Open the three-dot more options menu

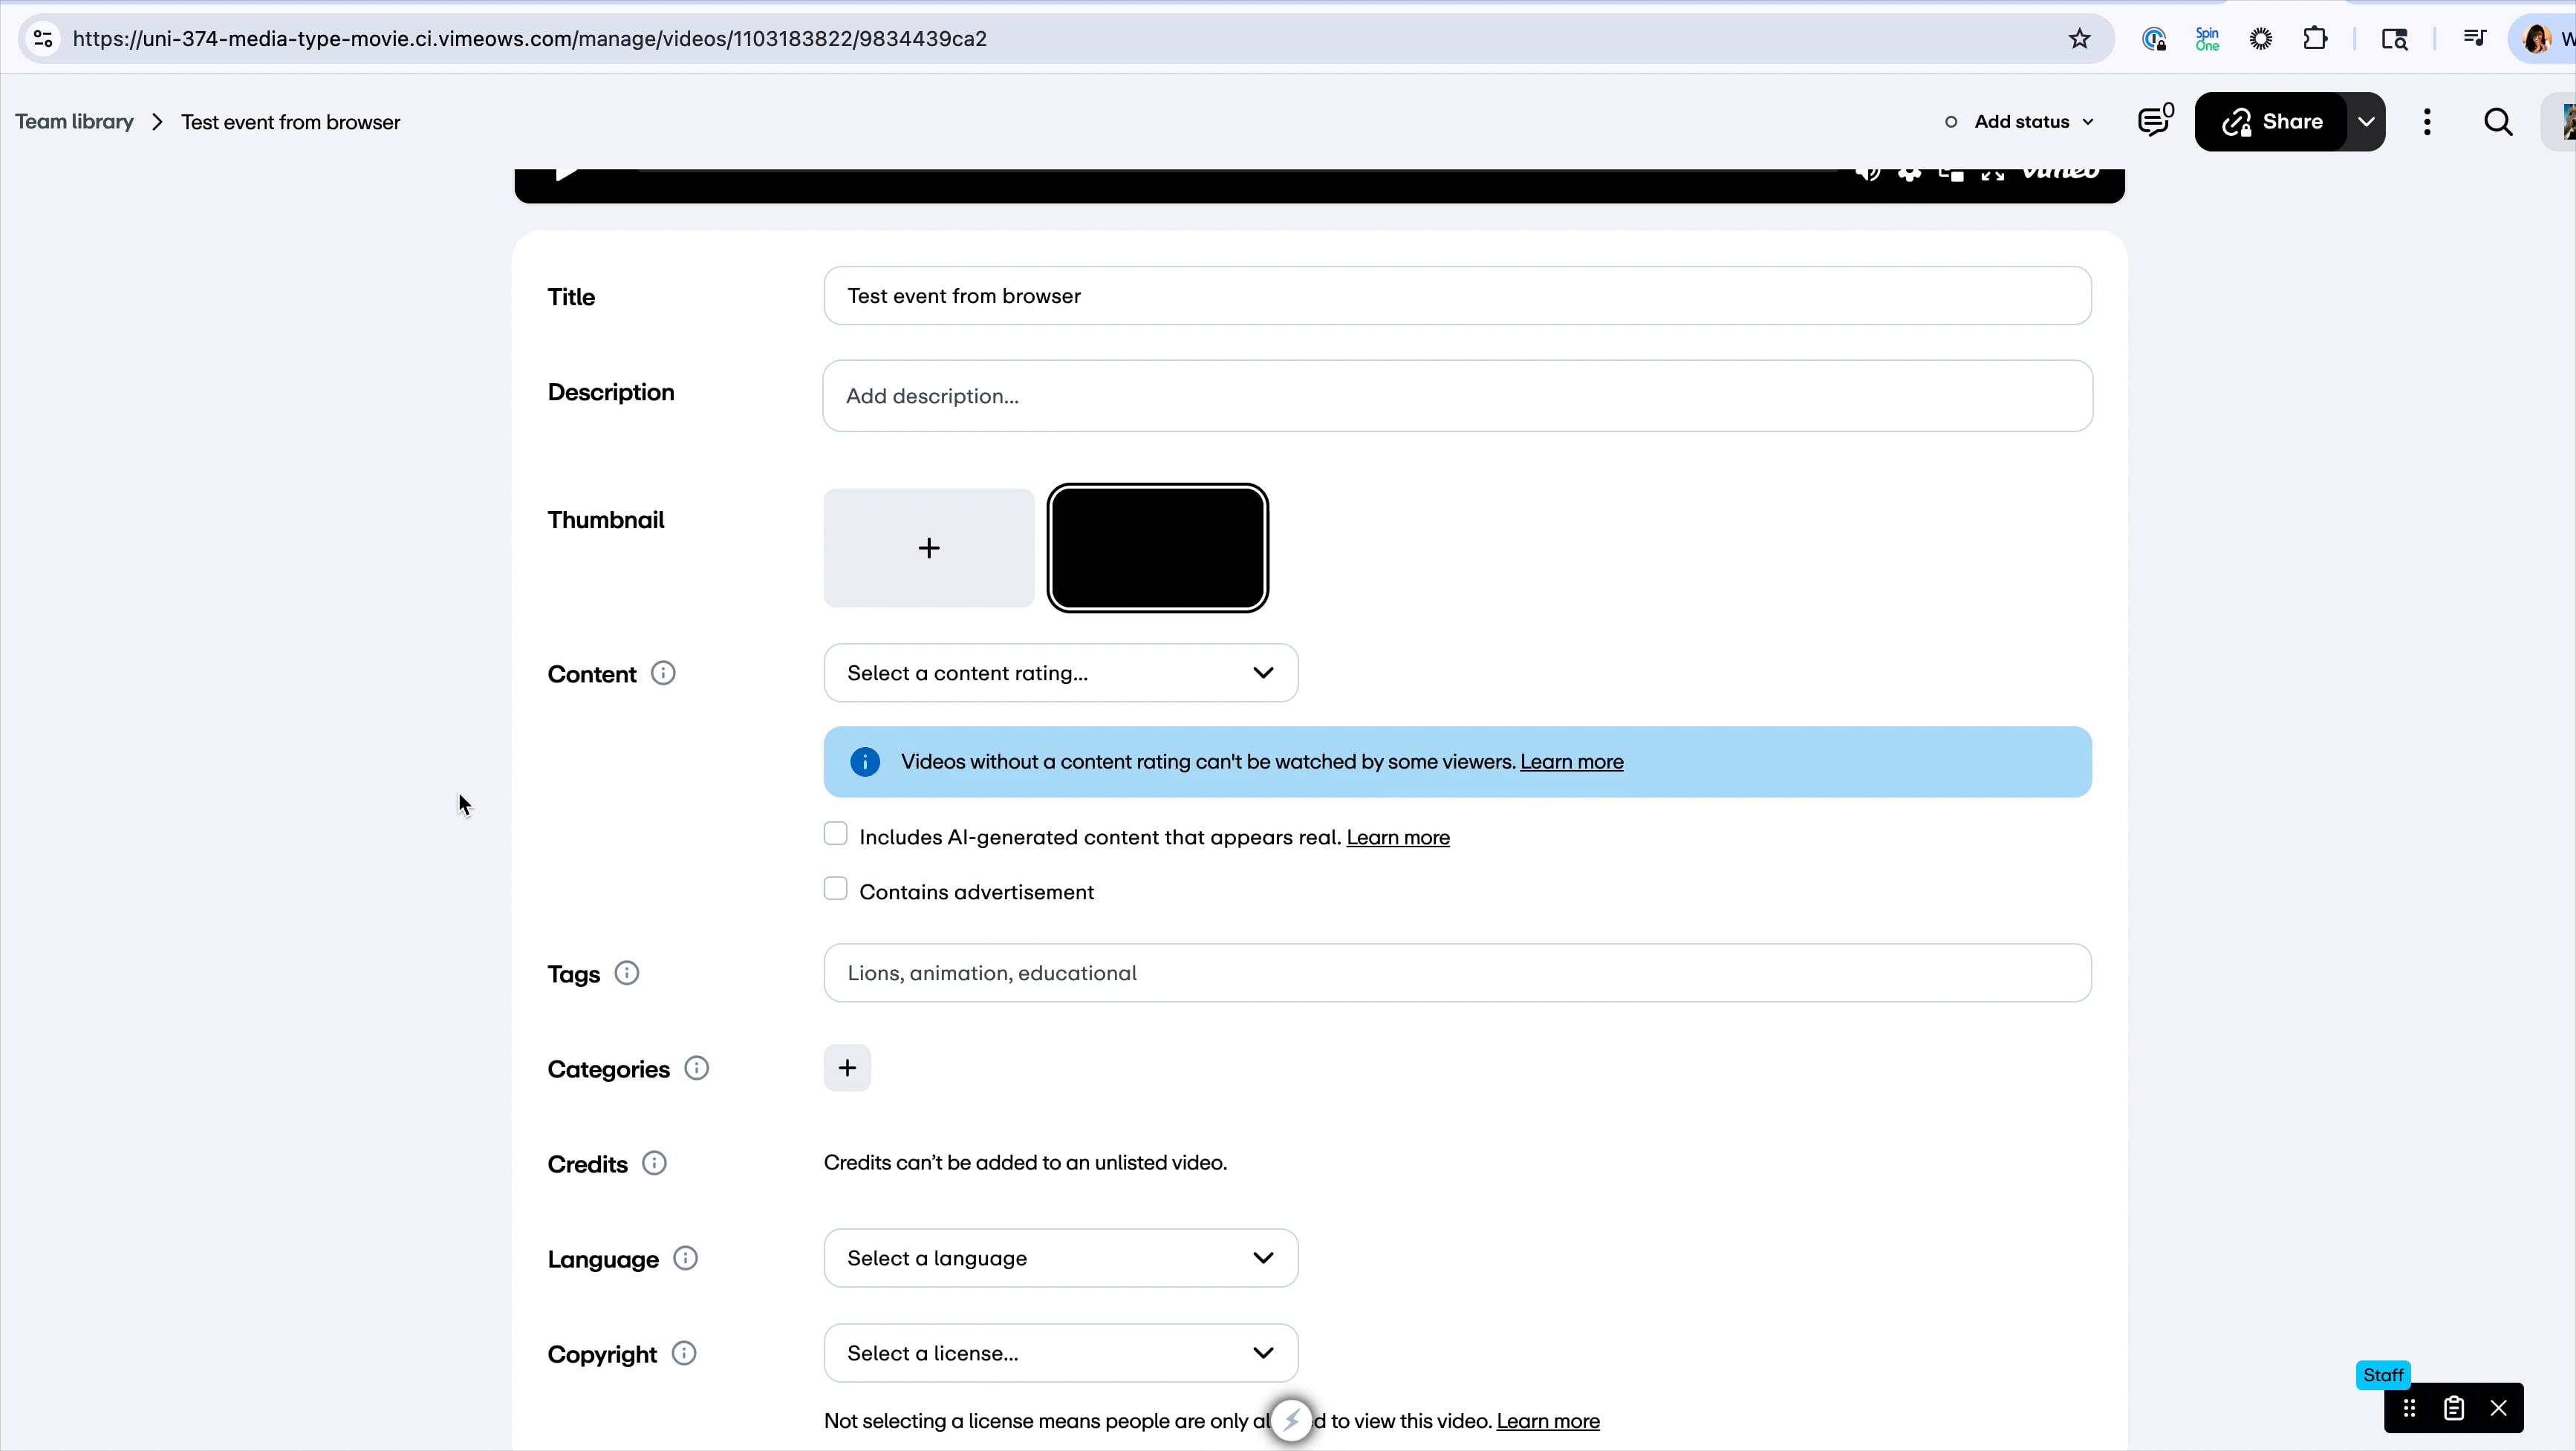pyautogui.click(x=2427, y=122)
